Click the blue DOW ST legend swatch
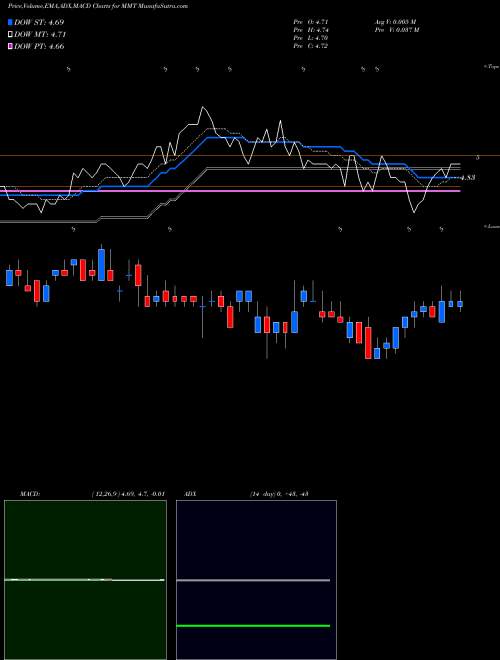Image resolution: width=500 pixels, height=660 pixels. (x=10, y=22)
